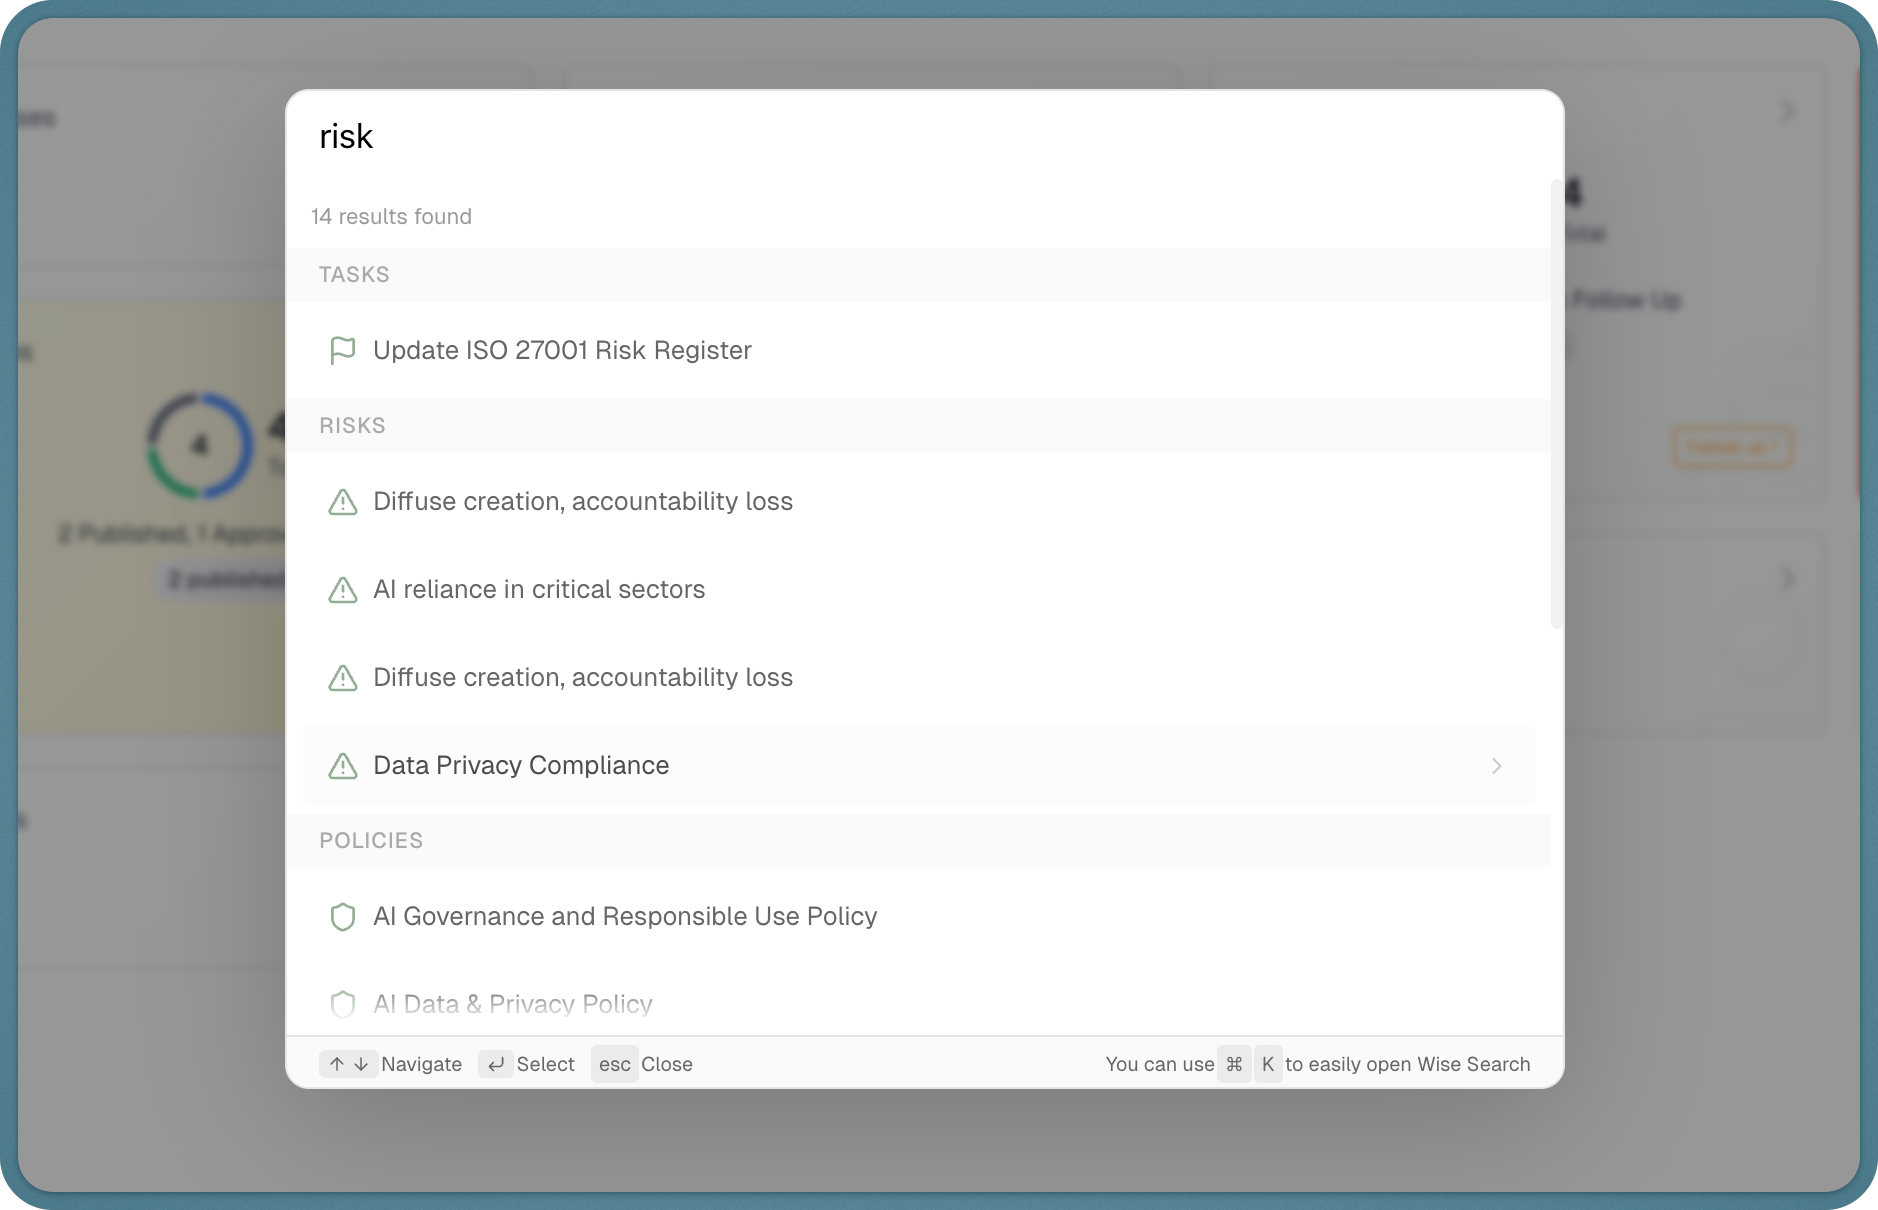Image resolution: width=1878 pixels, height=1210 pixels.
Task: Click the warning icon on Data Privacy Compliance
Action: (x=343, y=766)
